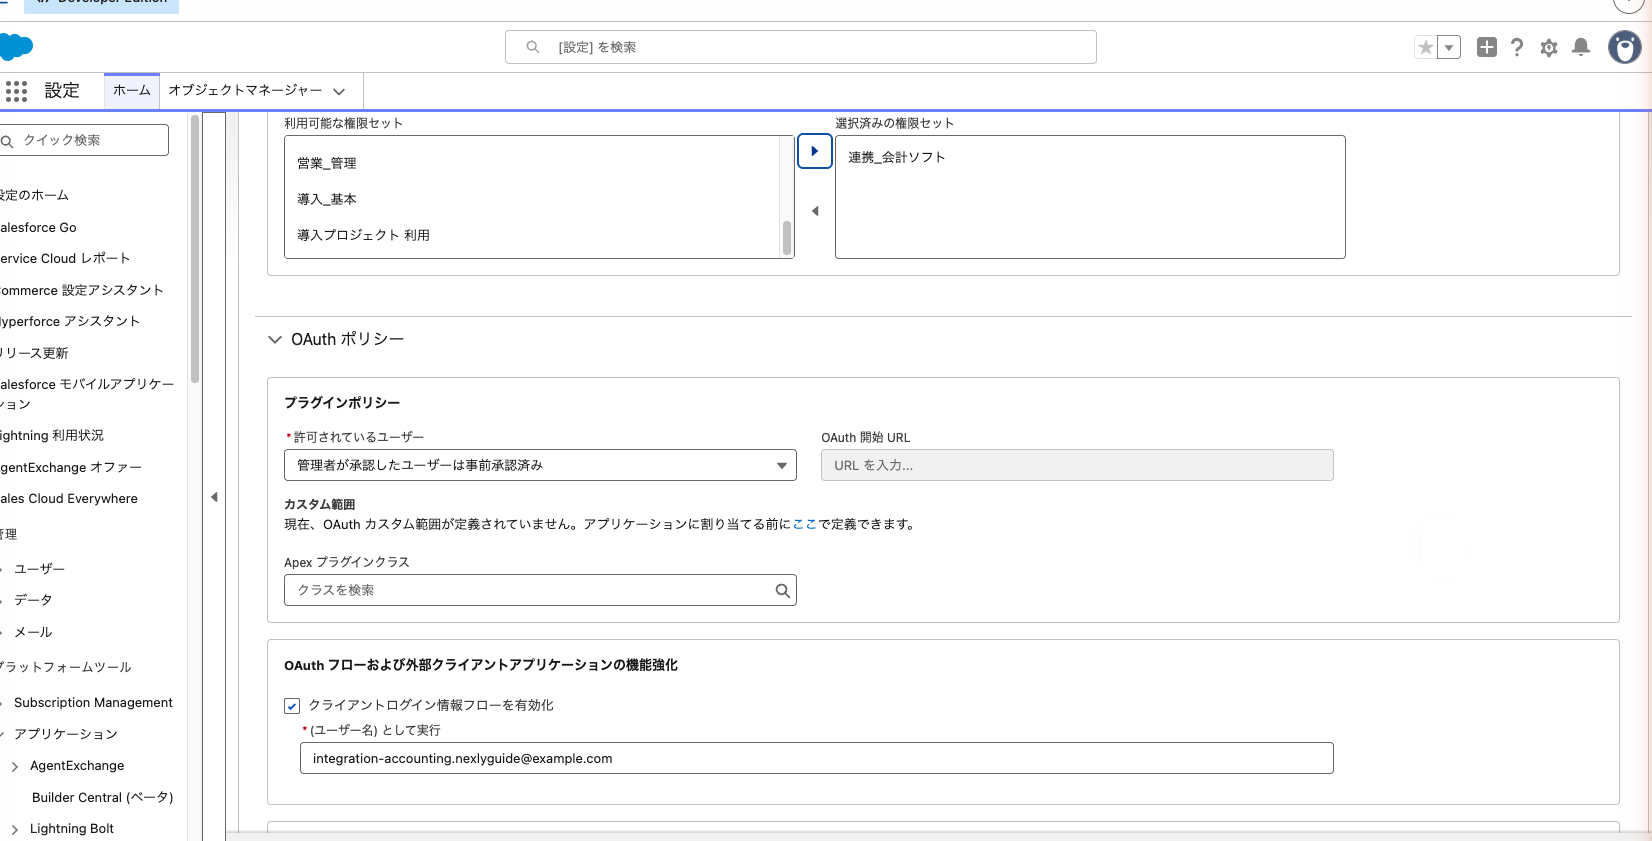Open the setup gear icon
The image size is (1652, 841).
pos(1549,47)
